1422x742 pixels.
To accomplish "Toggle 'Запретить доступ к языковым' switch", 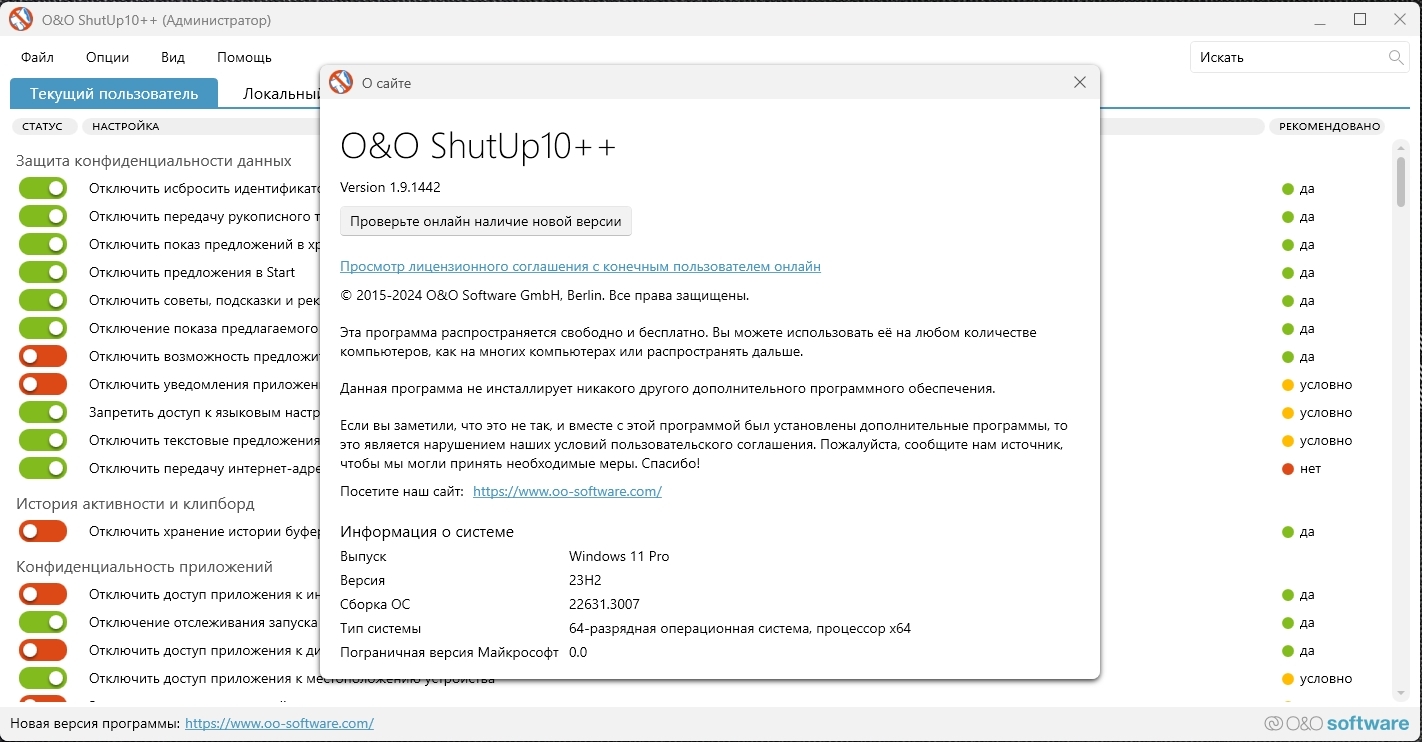I will (43, 412).
